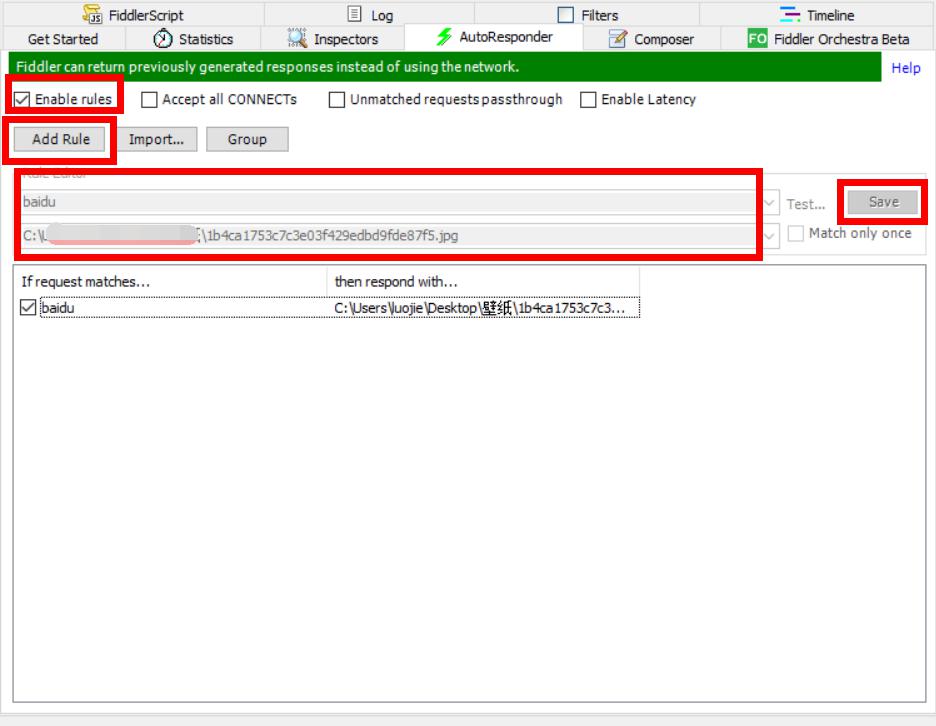Screen dimensions: 936x726
Task: Open the Help link
Action: (x=905, y=68)
